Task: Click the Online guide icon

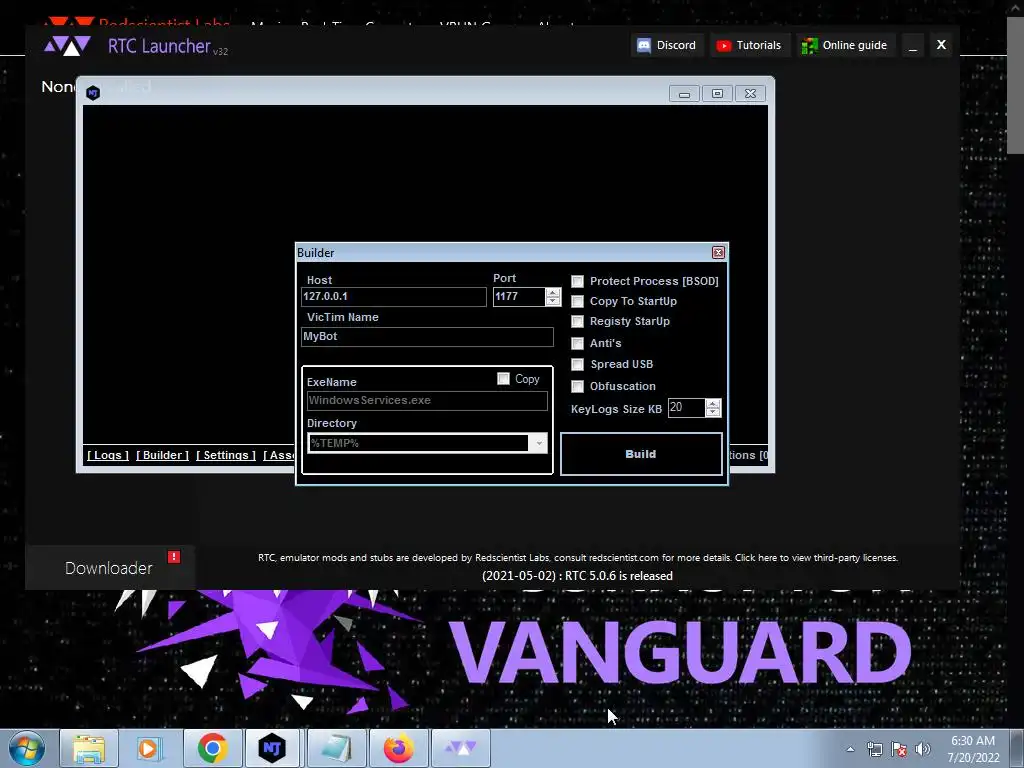Action: 809,45
